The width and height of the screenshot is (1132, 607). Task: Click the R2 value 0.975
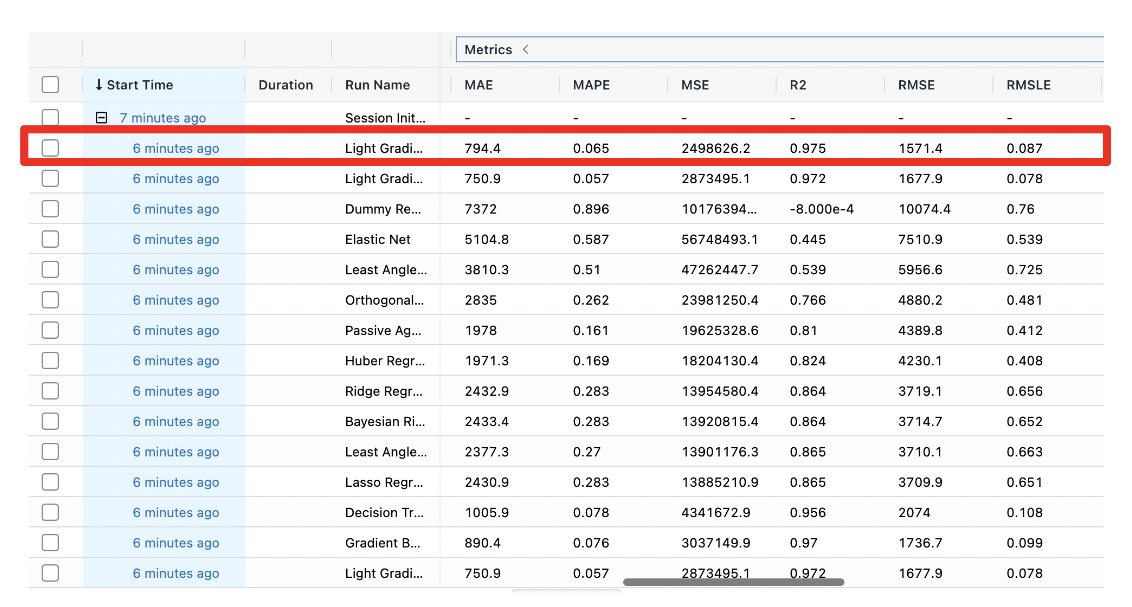(x=807, y=148)
